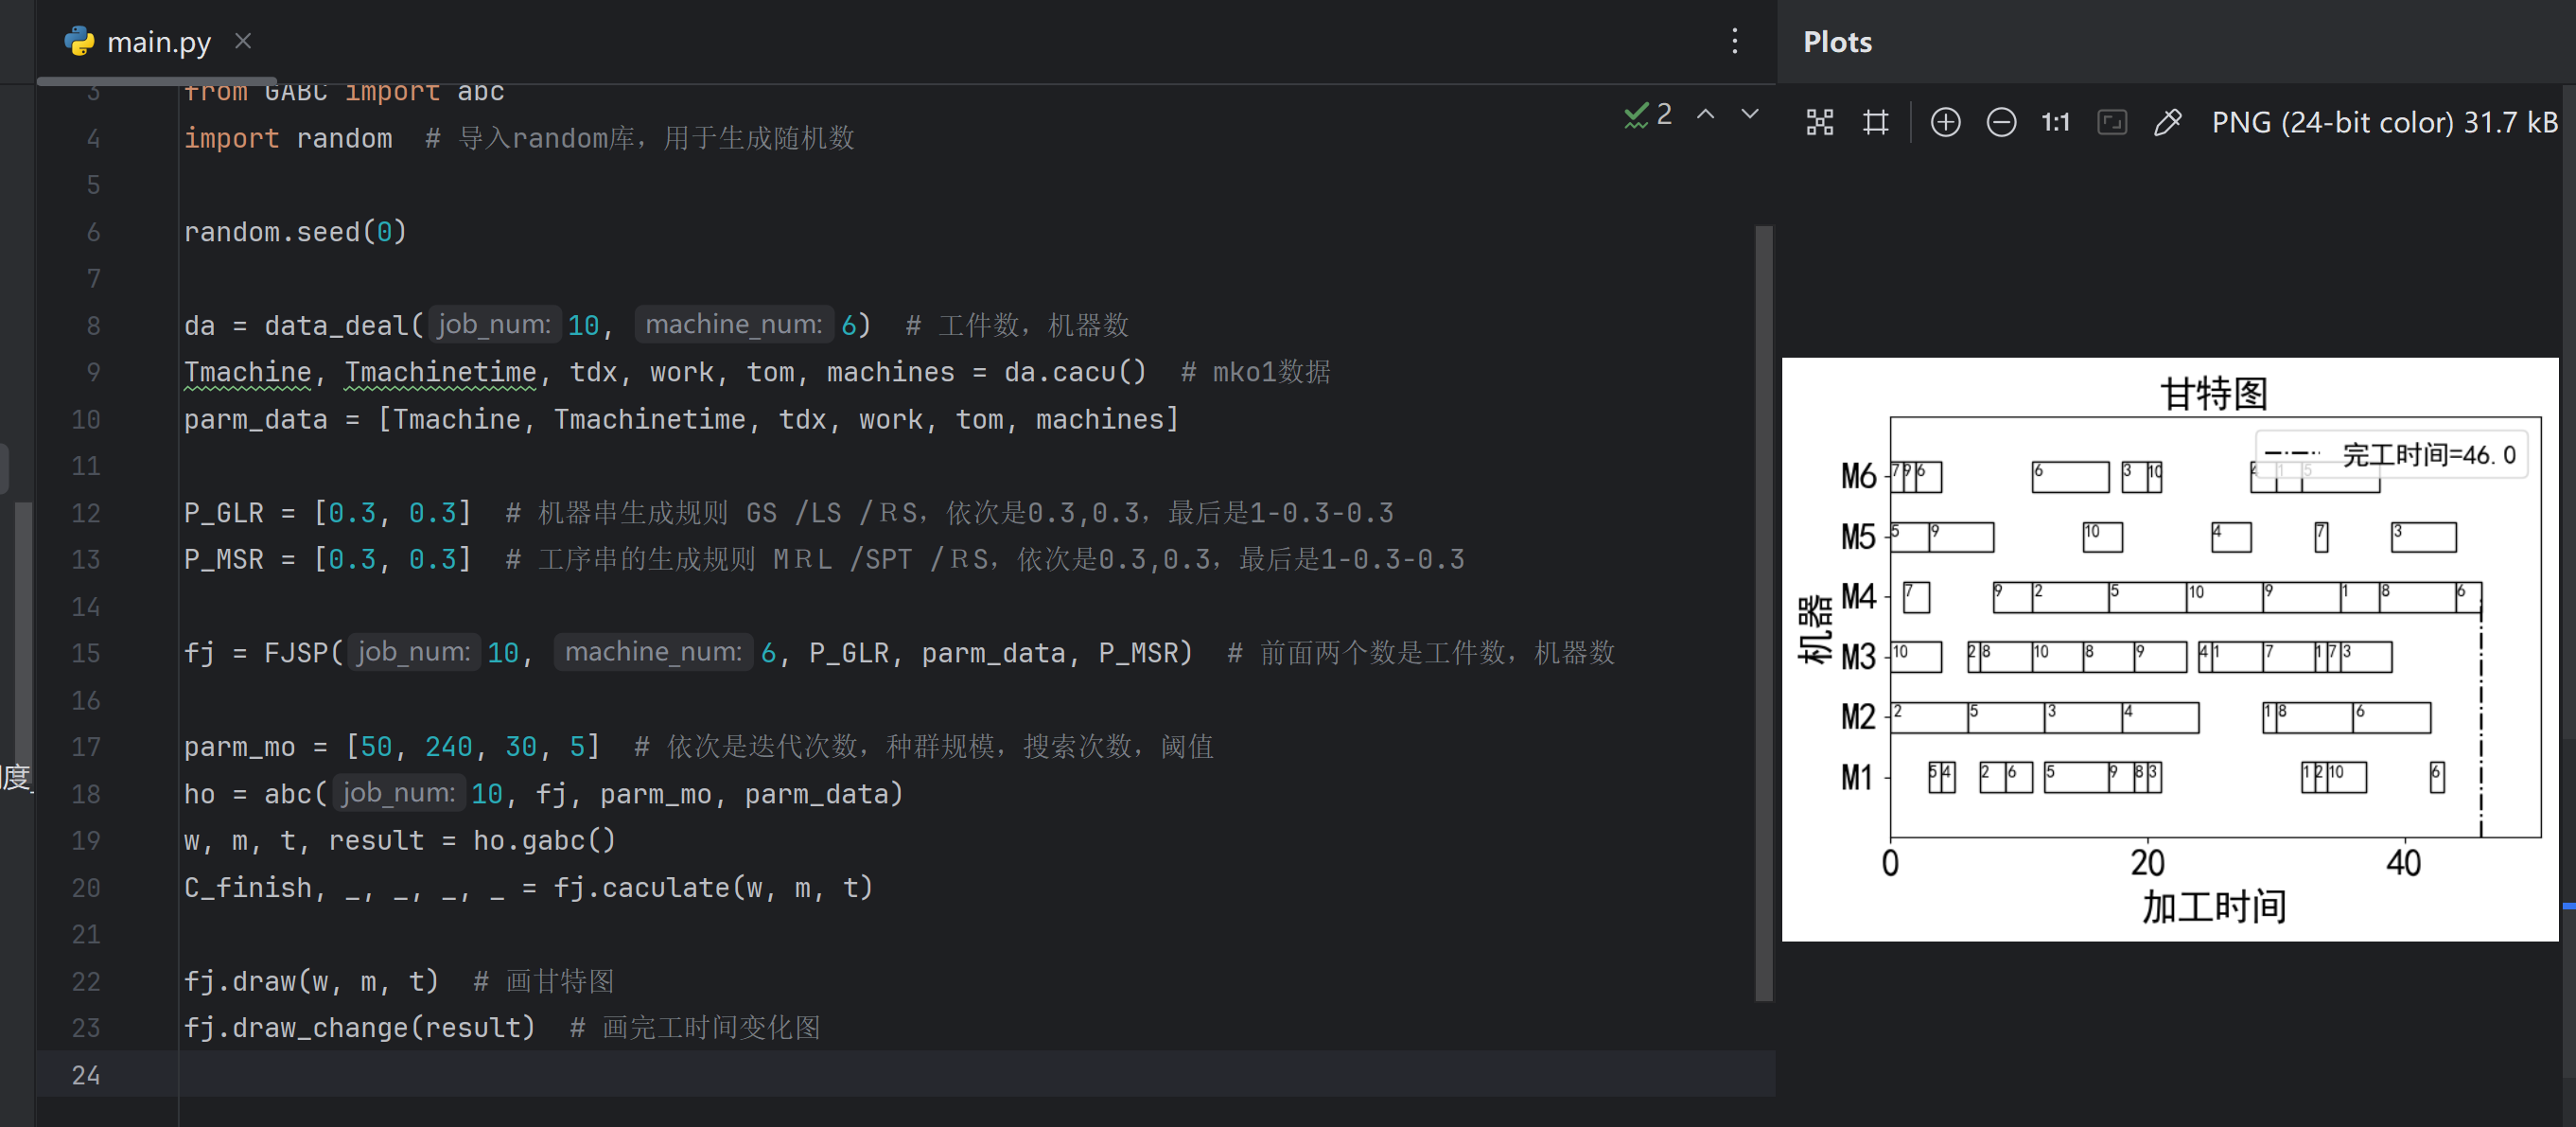Click the python file icon on tab
2576x1127 pixels.
[x=79, y=41]
